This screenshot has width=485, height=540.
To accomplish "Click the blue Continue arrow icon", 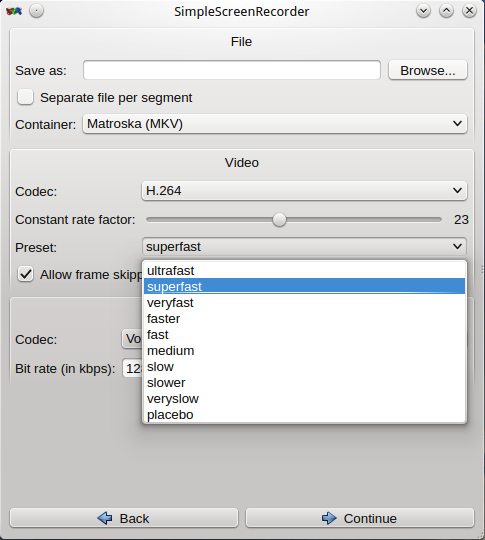I will (x=329, y=518).
